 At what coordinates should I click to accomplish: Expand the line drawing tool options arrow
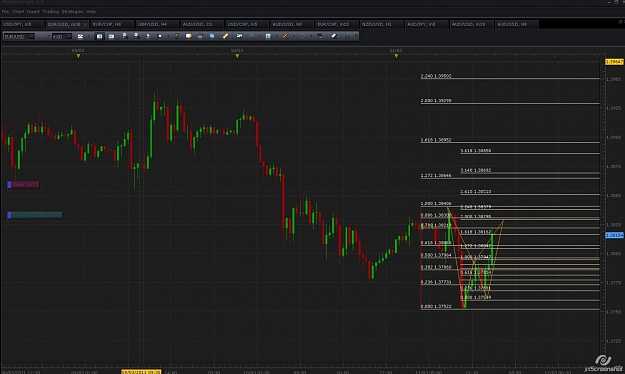coord(294,36)
